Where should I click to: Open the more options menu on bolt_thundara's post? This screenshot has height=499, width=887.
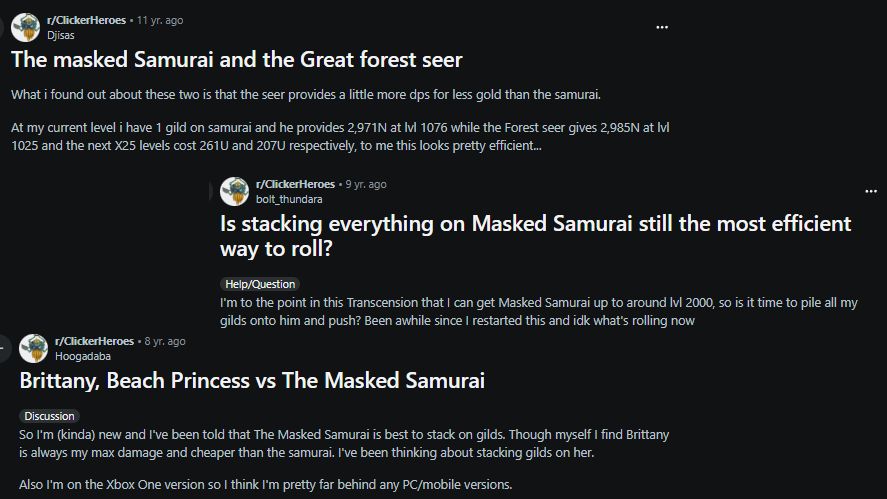click(x=870, y=190)
